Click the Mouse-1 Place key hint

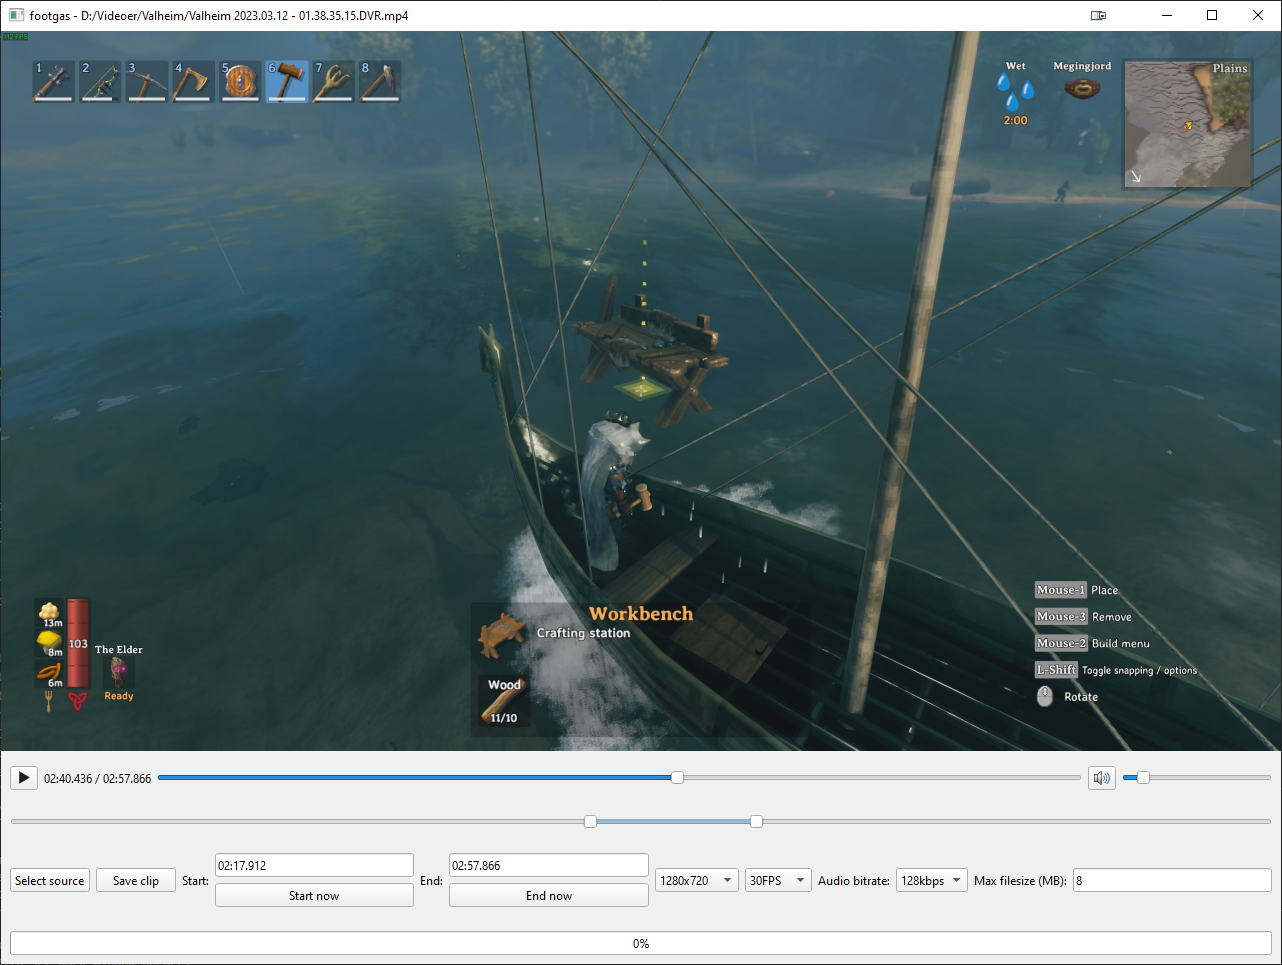(1077, 590)
